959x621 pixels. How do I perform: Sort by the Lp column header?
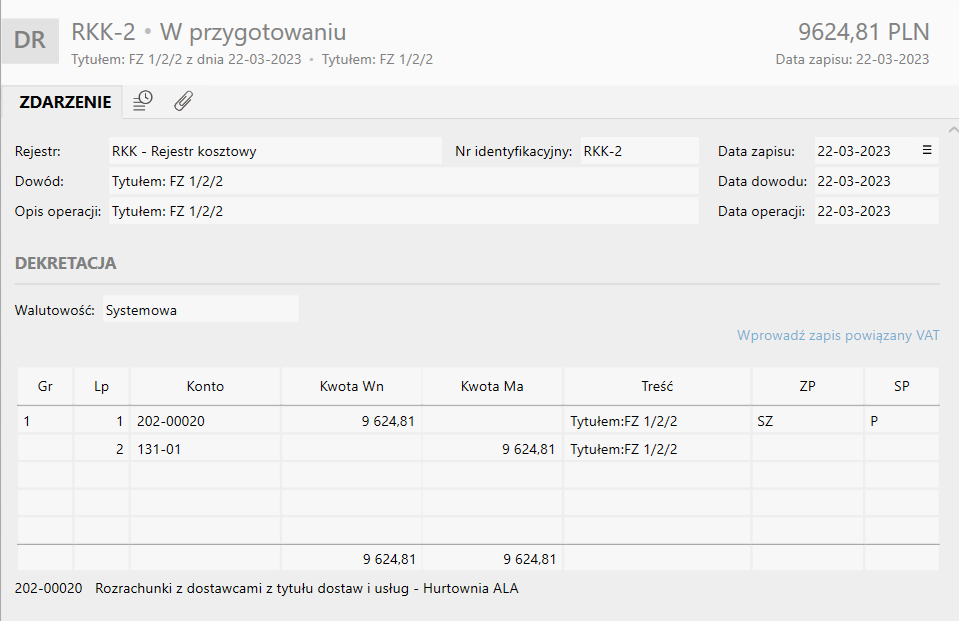tap(102, 386)
